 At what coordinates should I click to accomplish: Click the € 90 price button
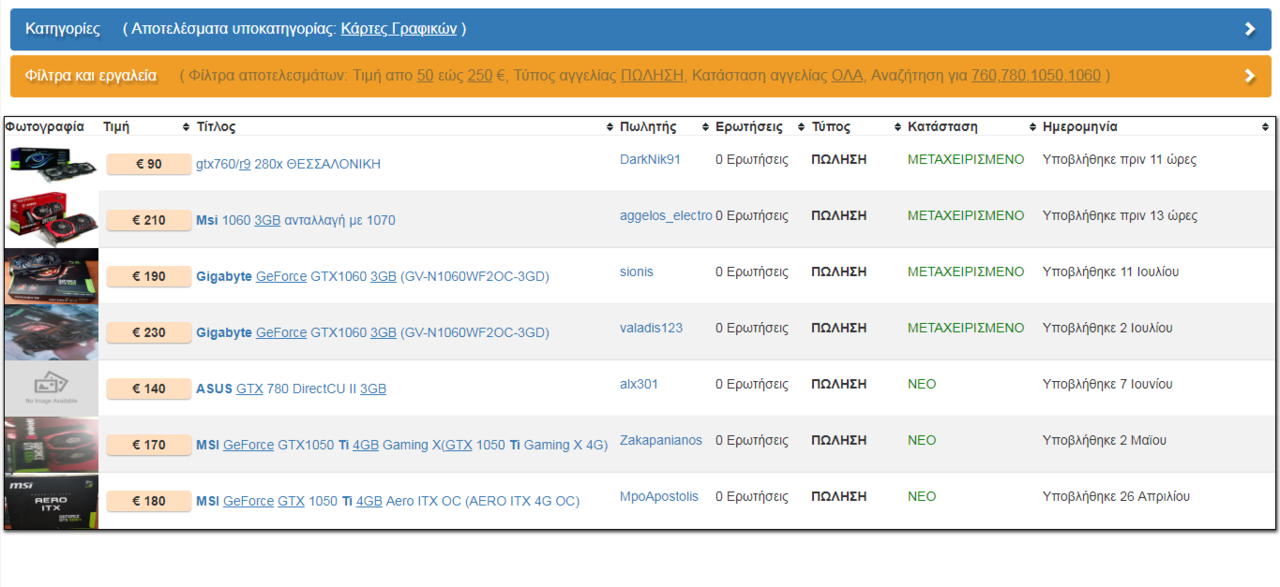point(148,164)
